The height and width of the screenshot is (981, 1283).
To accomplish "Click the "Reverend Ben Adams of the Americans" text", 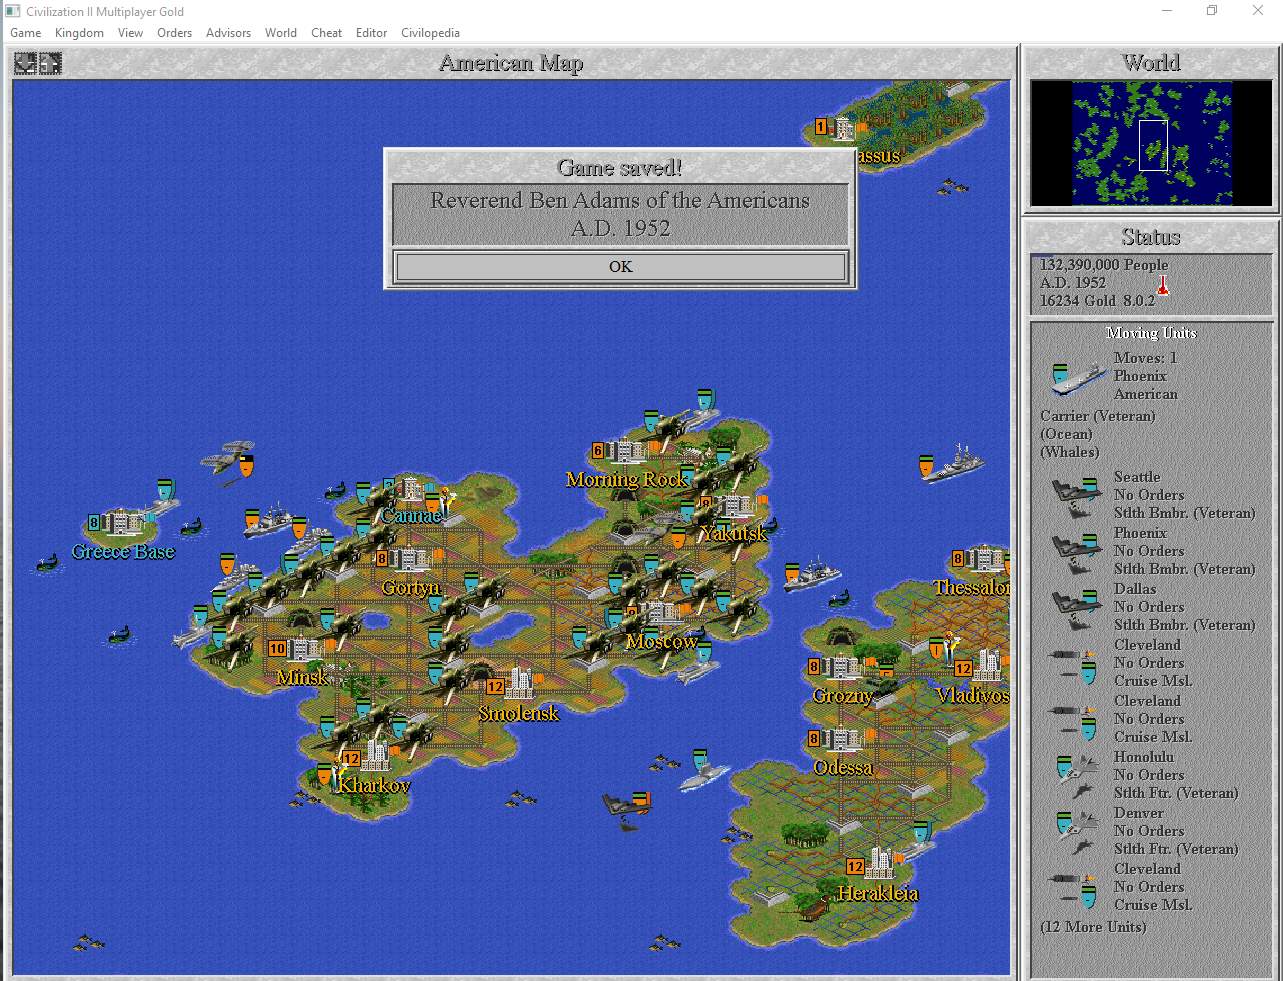I will click(620, 200).
